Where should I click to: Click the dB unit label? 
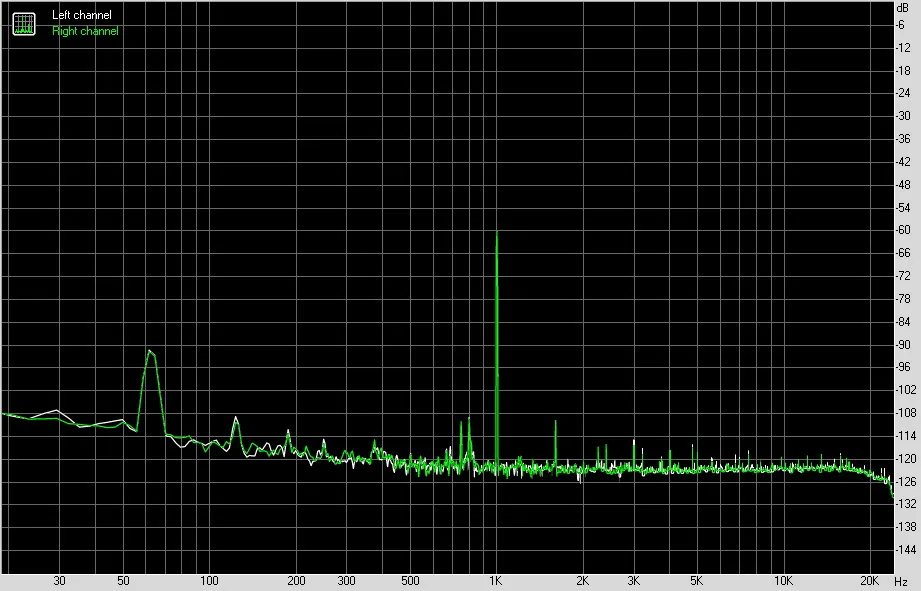point(903,8)
